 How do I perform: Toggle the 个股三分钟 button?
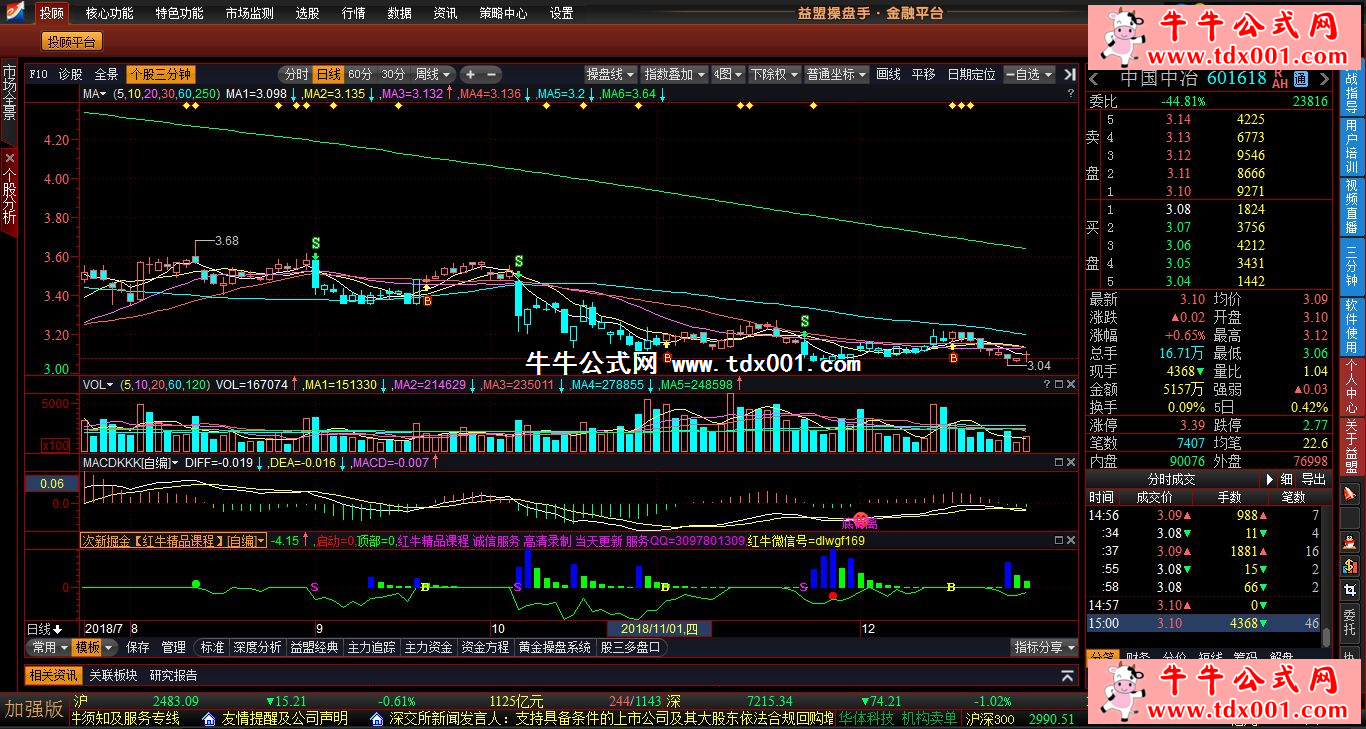point(160,74)
